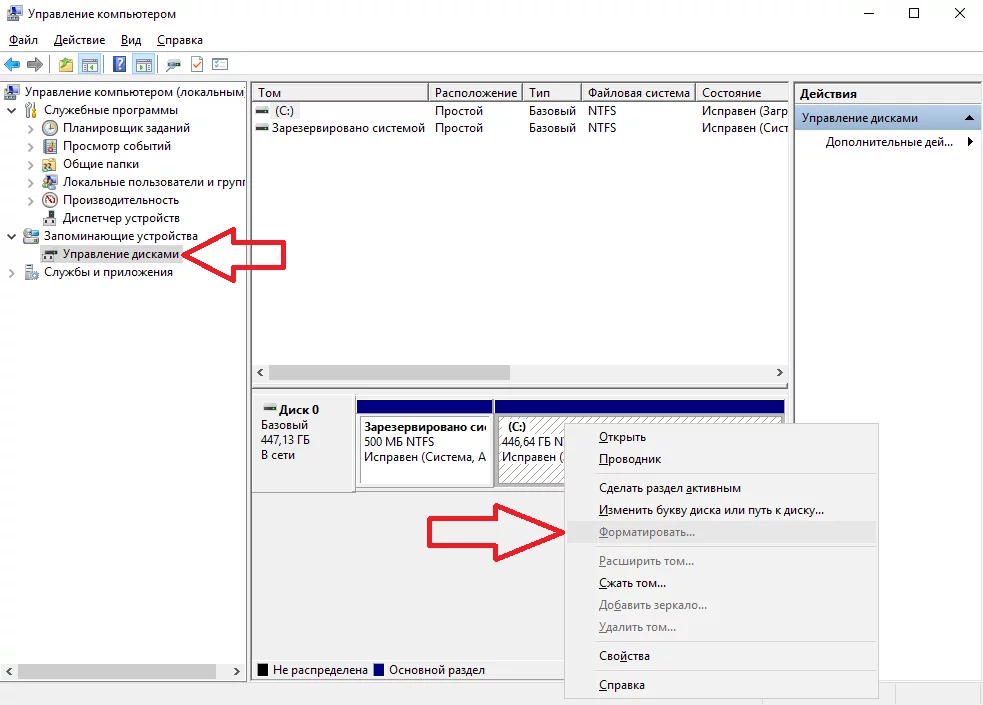This screenshot has height=705, width=983.
Task: Click the (C:) volume drive icon in list
Action: 262,111
